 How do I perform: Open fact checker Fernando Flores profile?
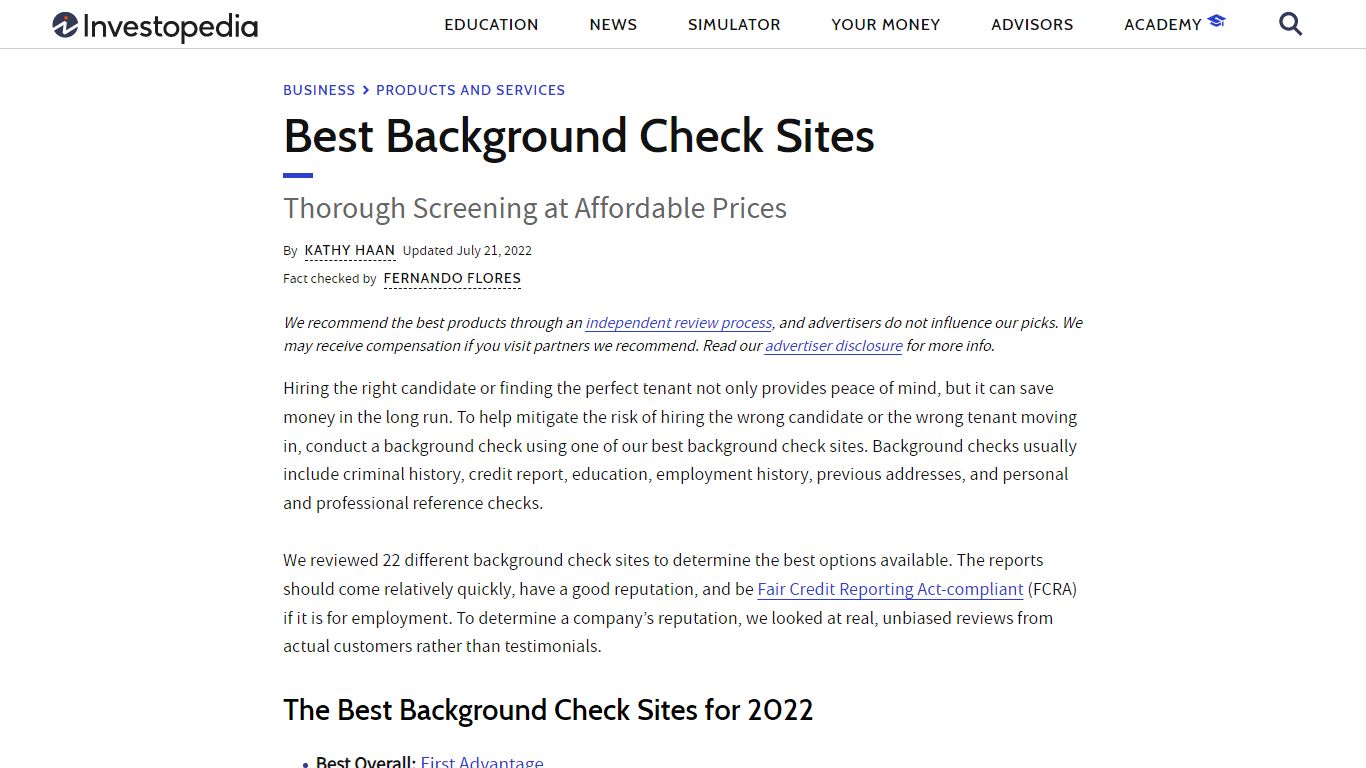click(452, 279)
